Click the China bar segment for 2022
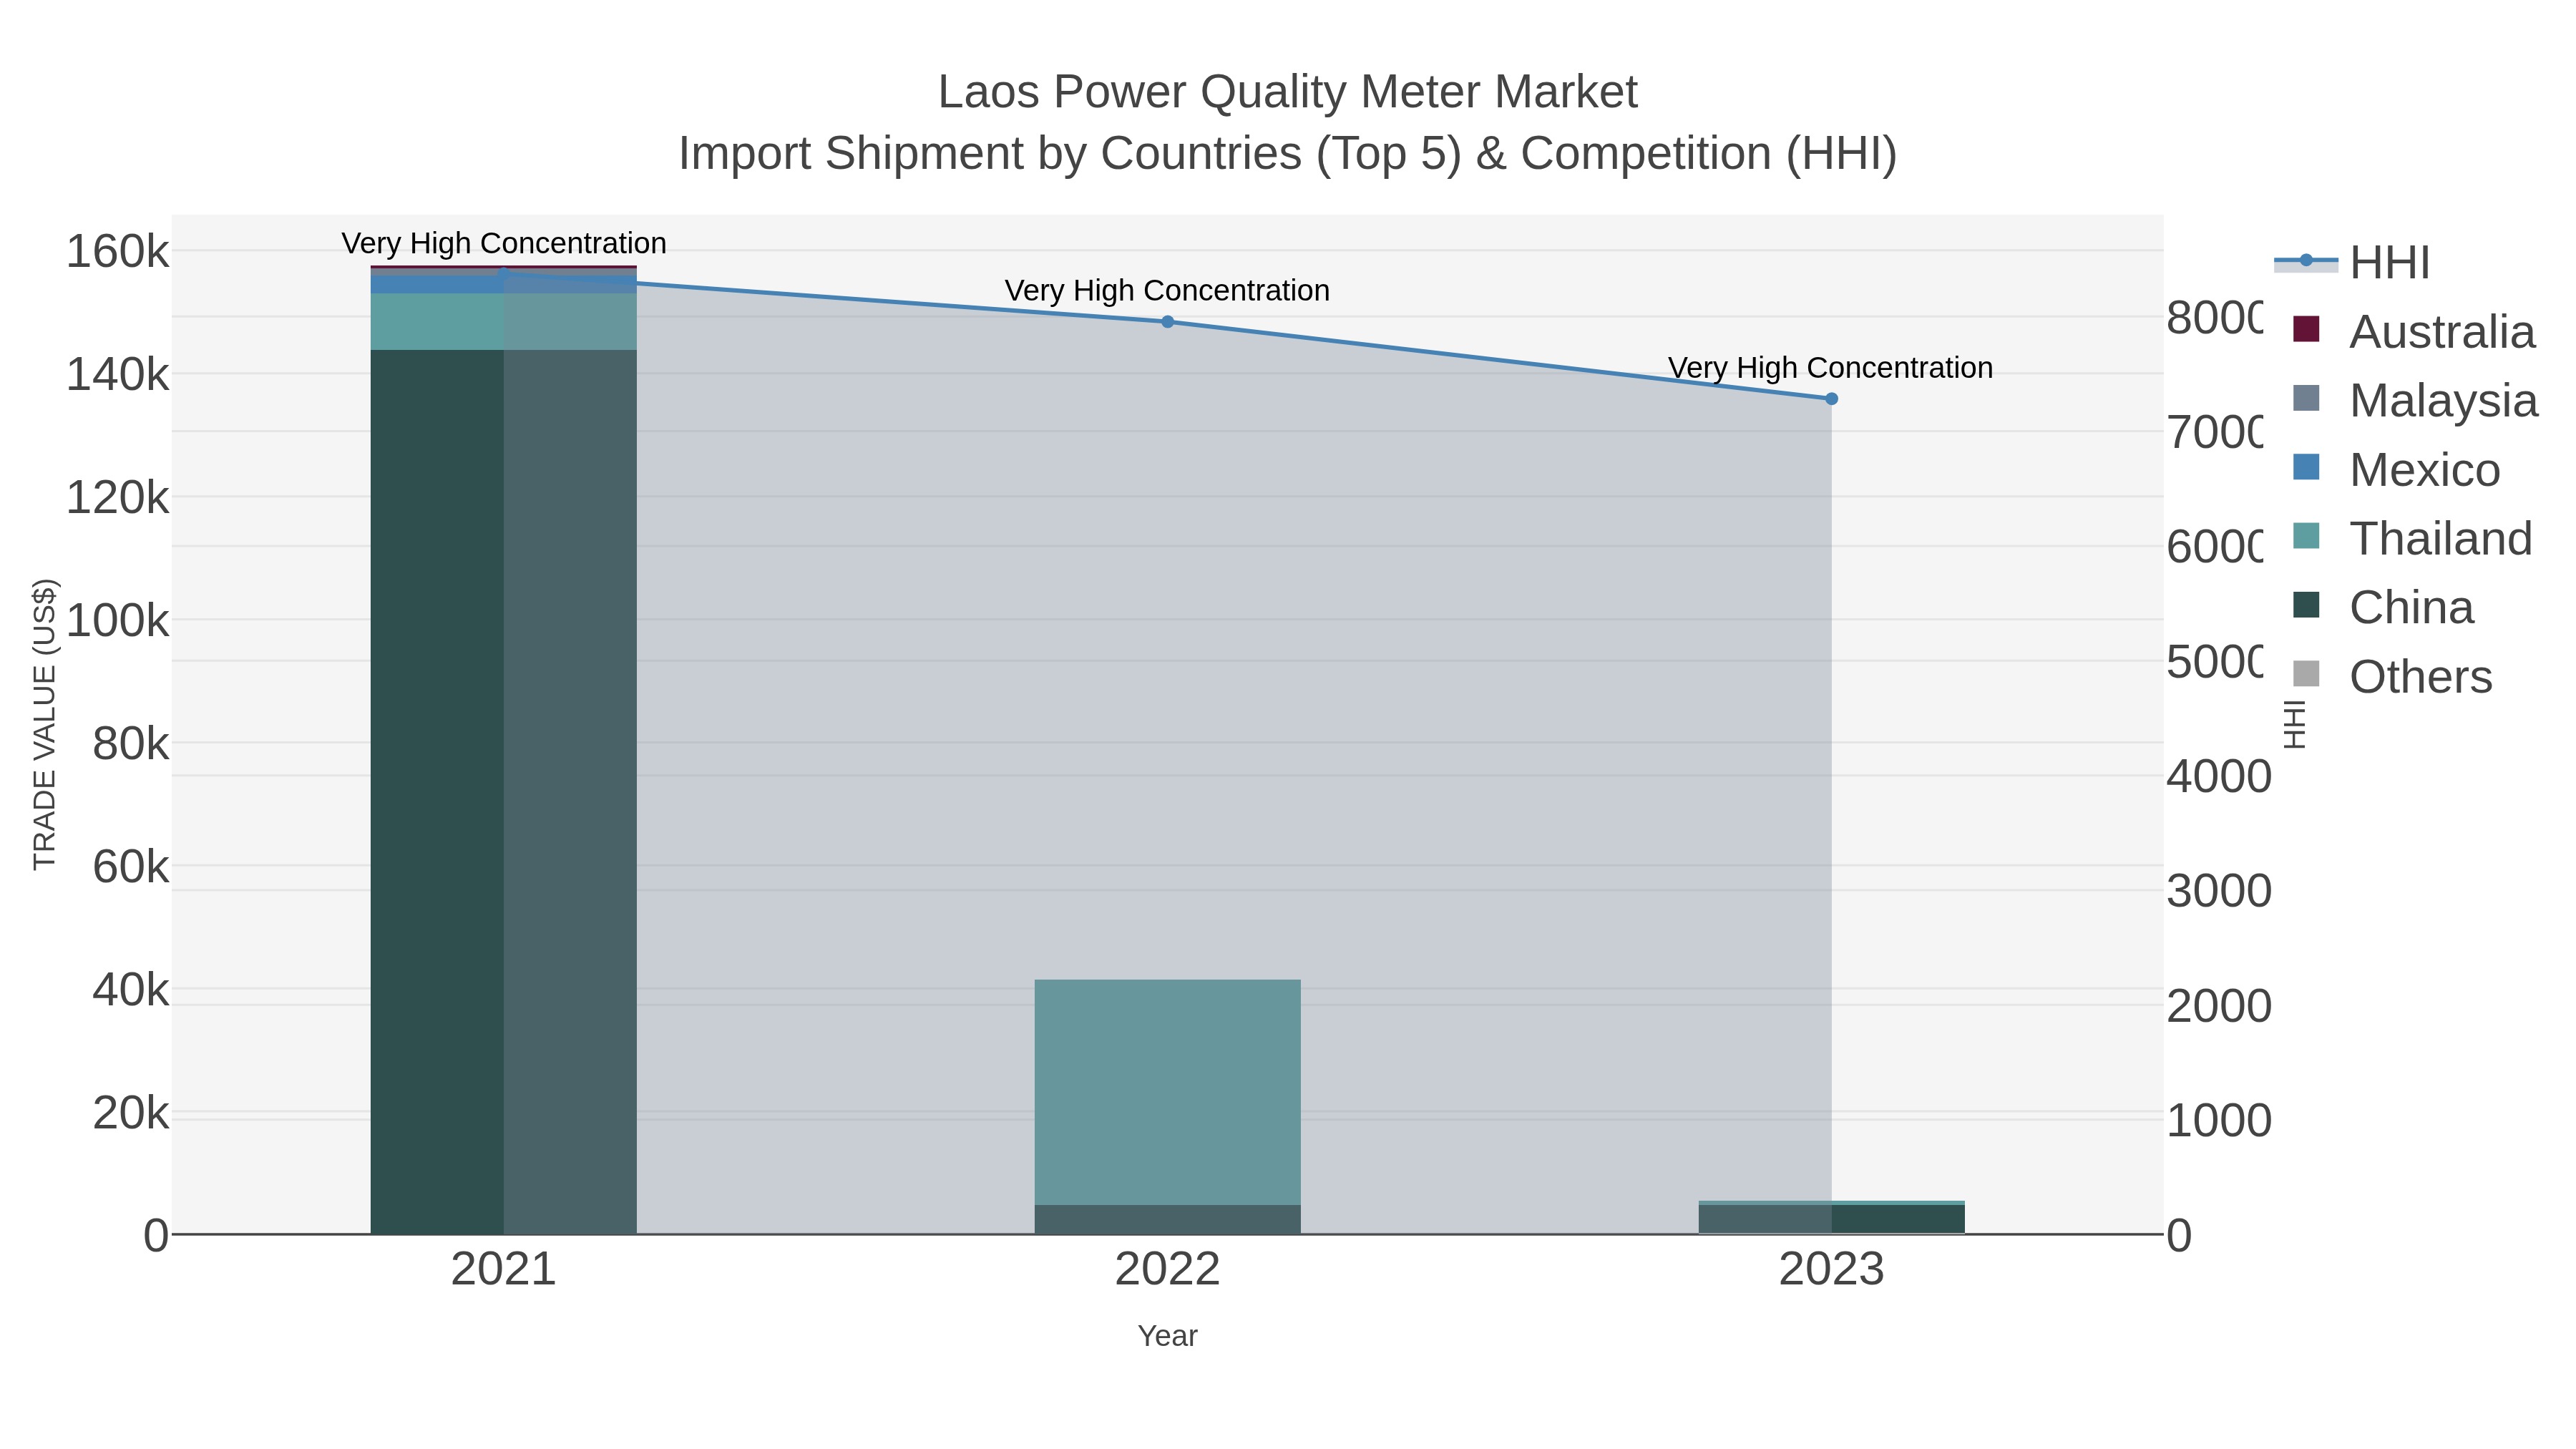2576x1449 pixels. click(x=1167, y=1219)
